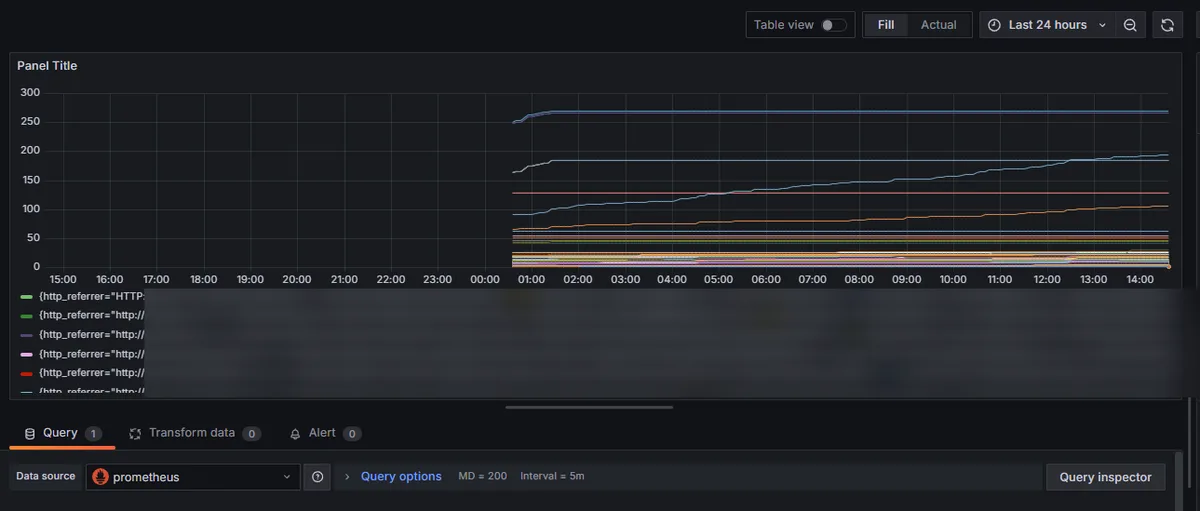Screen dimensions: 1200x511
Task: Expand the Query options section
Action: (400, 476)
